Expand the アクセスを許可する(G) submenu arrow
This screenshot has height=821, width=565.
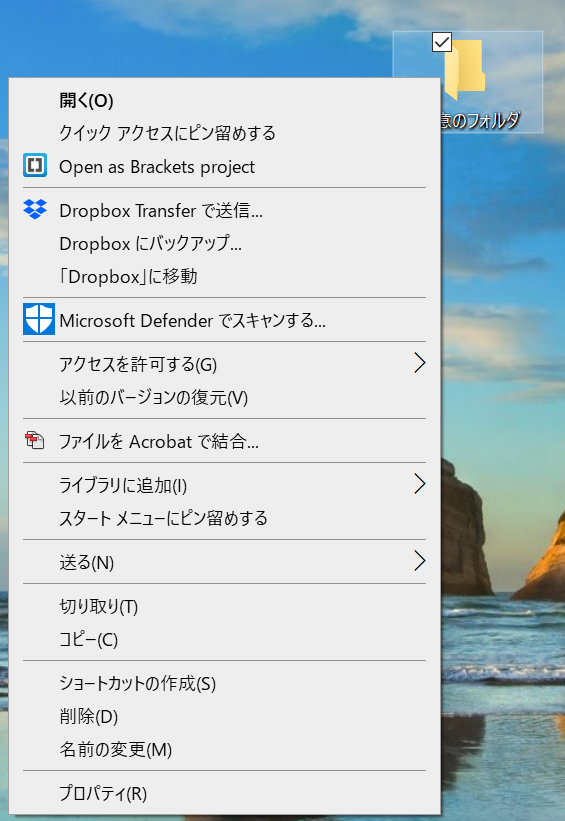(419, 363)
